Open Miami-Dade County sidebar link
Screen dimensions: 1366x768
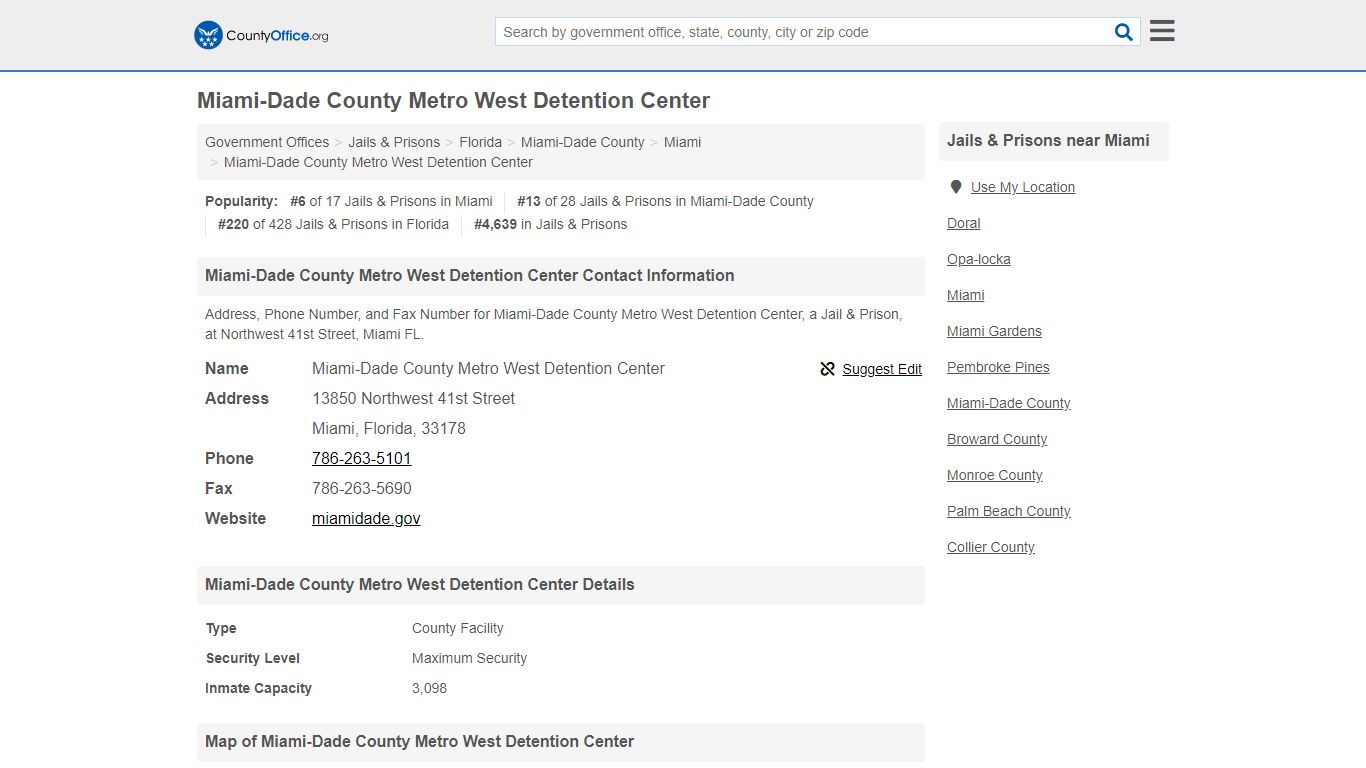[1009, 403]
